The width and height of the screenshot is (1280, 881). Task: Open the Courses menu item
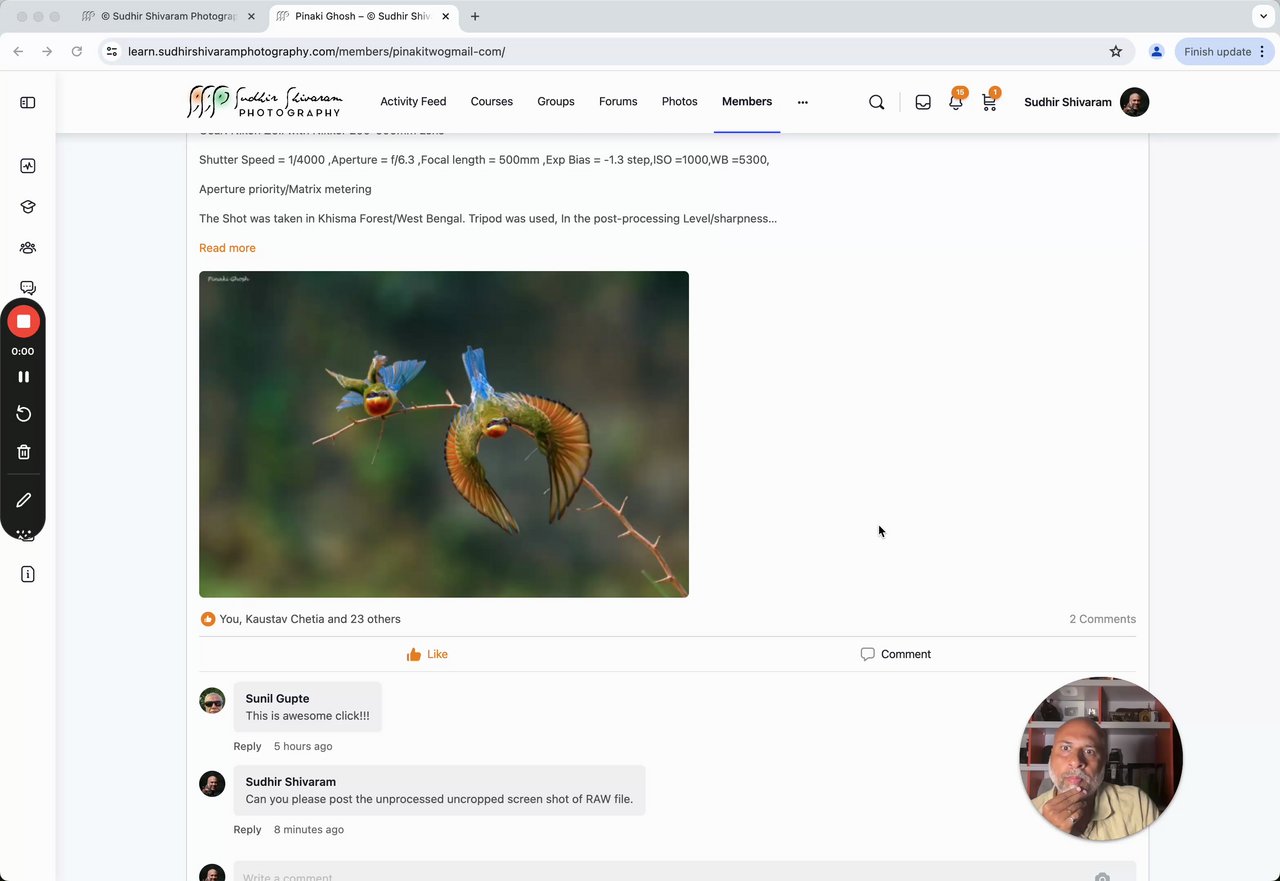click(x=492, y=102)
